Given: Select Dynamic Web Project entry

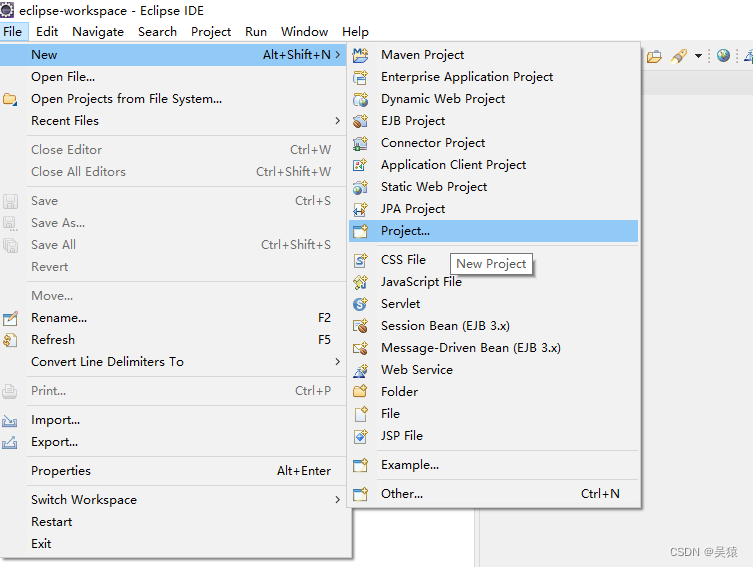Looking at the screenshot, I should point(494,99).
